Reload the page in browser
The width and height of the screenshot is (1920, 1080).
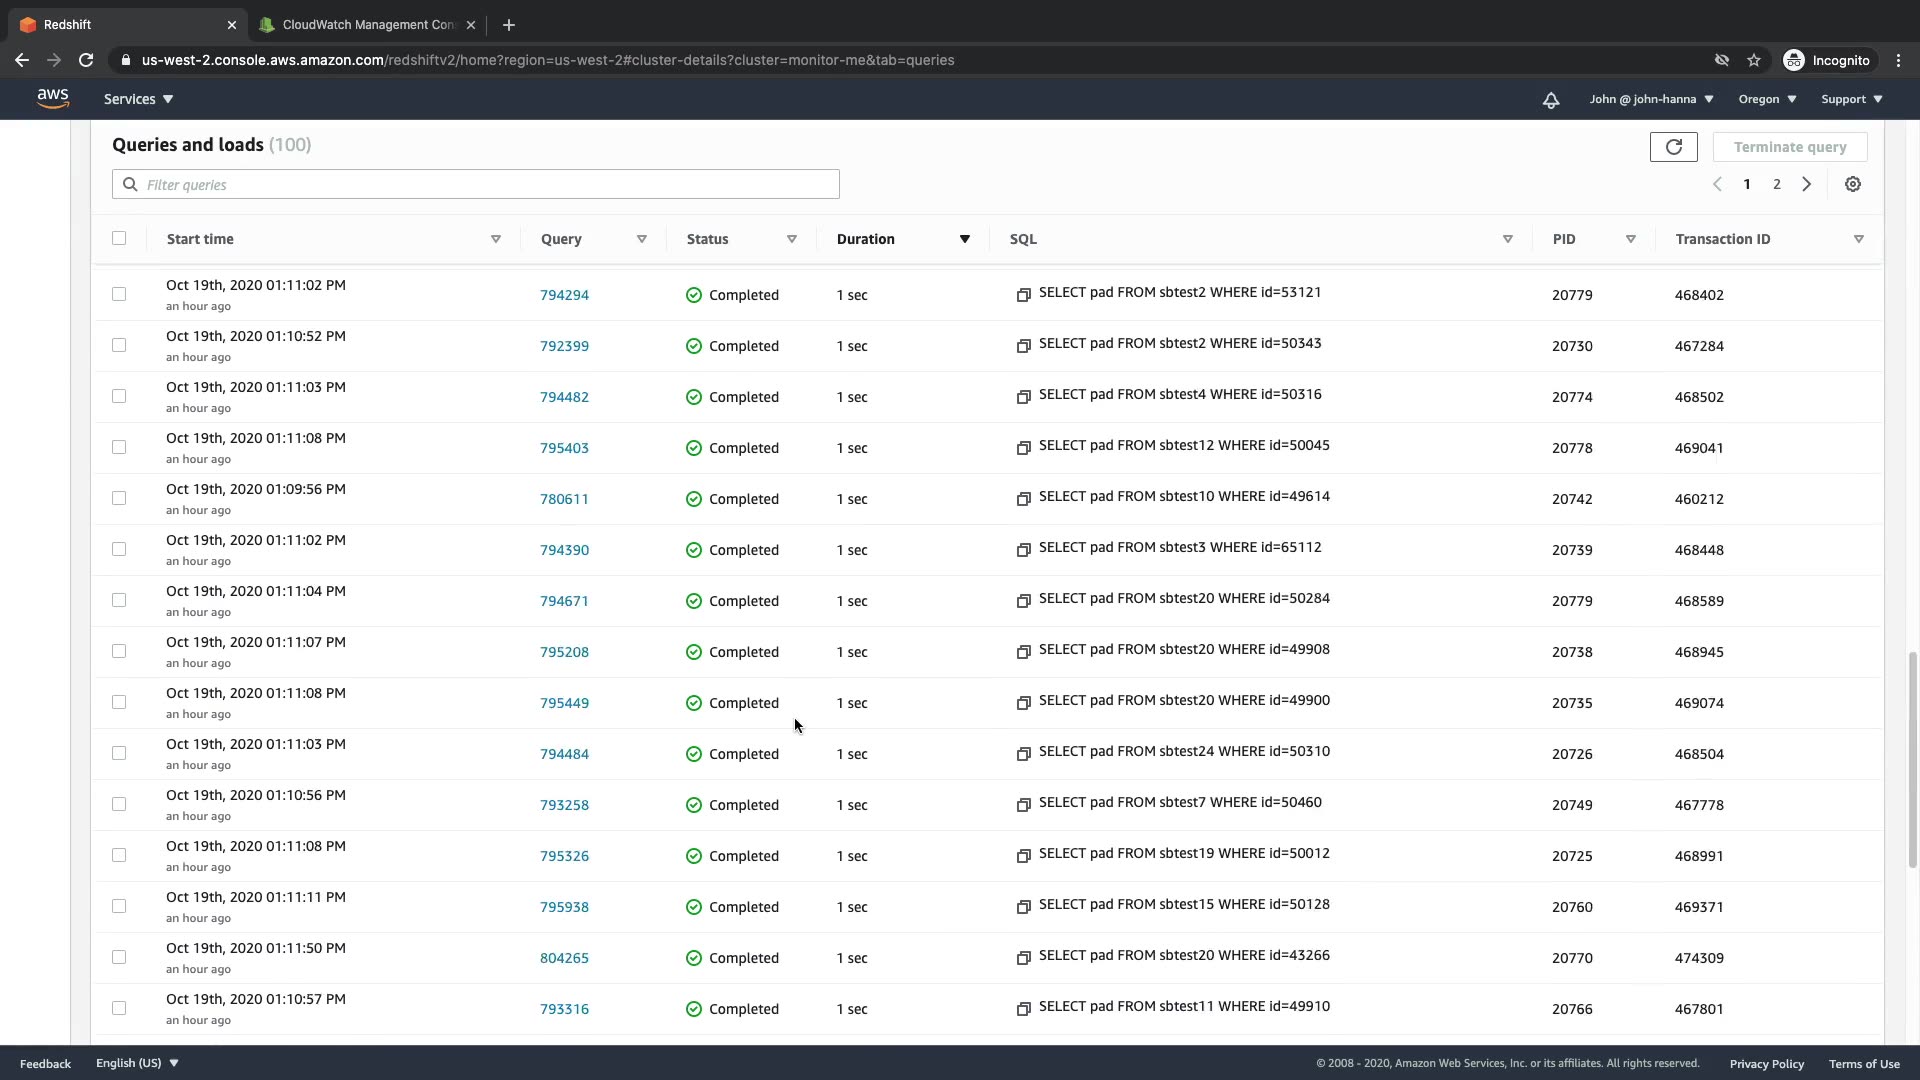(86, 60)
